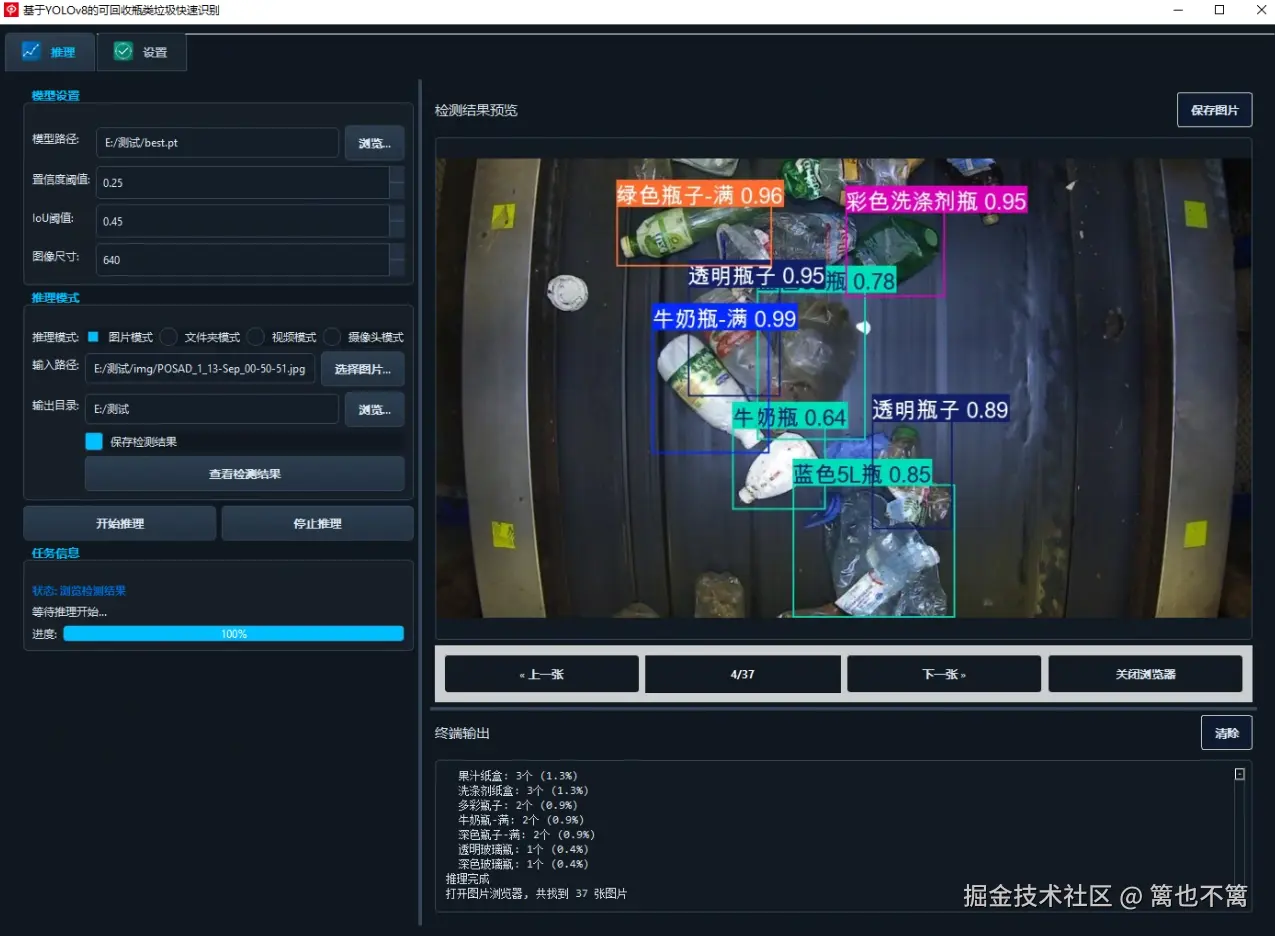
Task: Click the green check icon on 设置 tab
Action: [x=123, y=51]
